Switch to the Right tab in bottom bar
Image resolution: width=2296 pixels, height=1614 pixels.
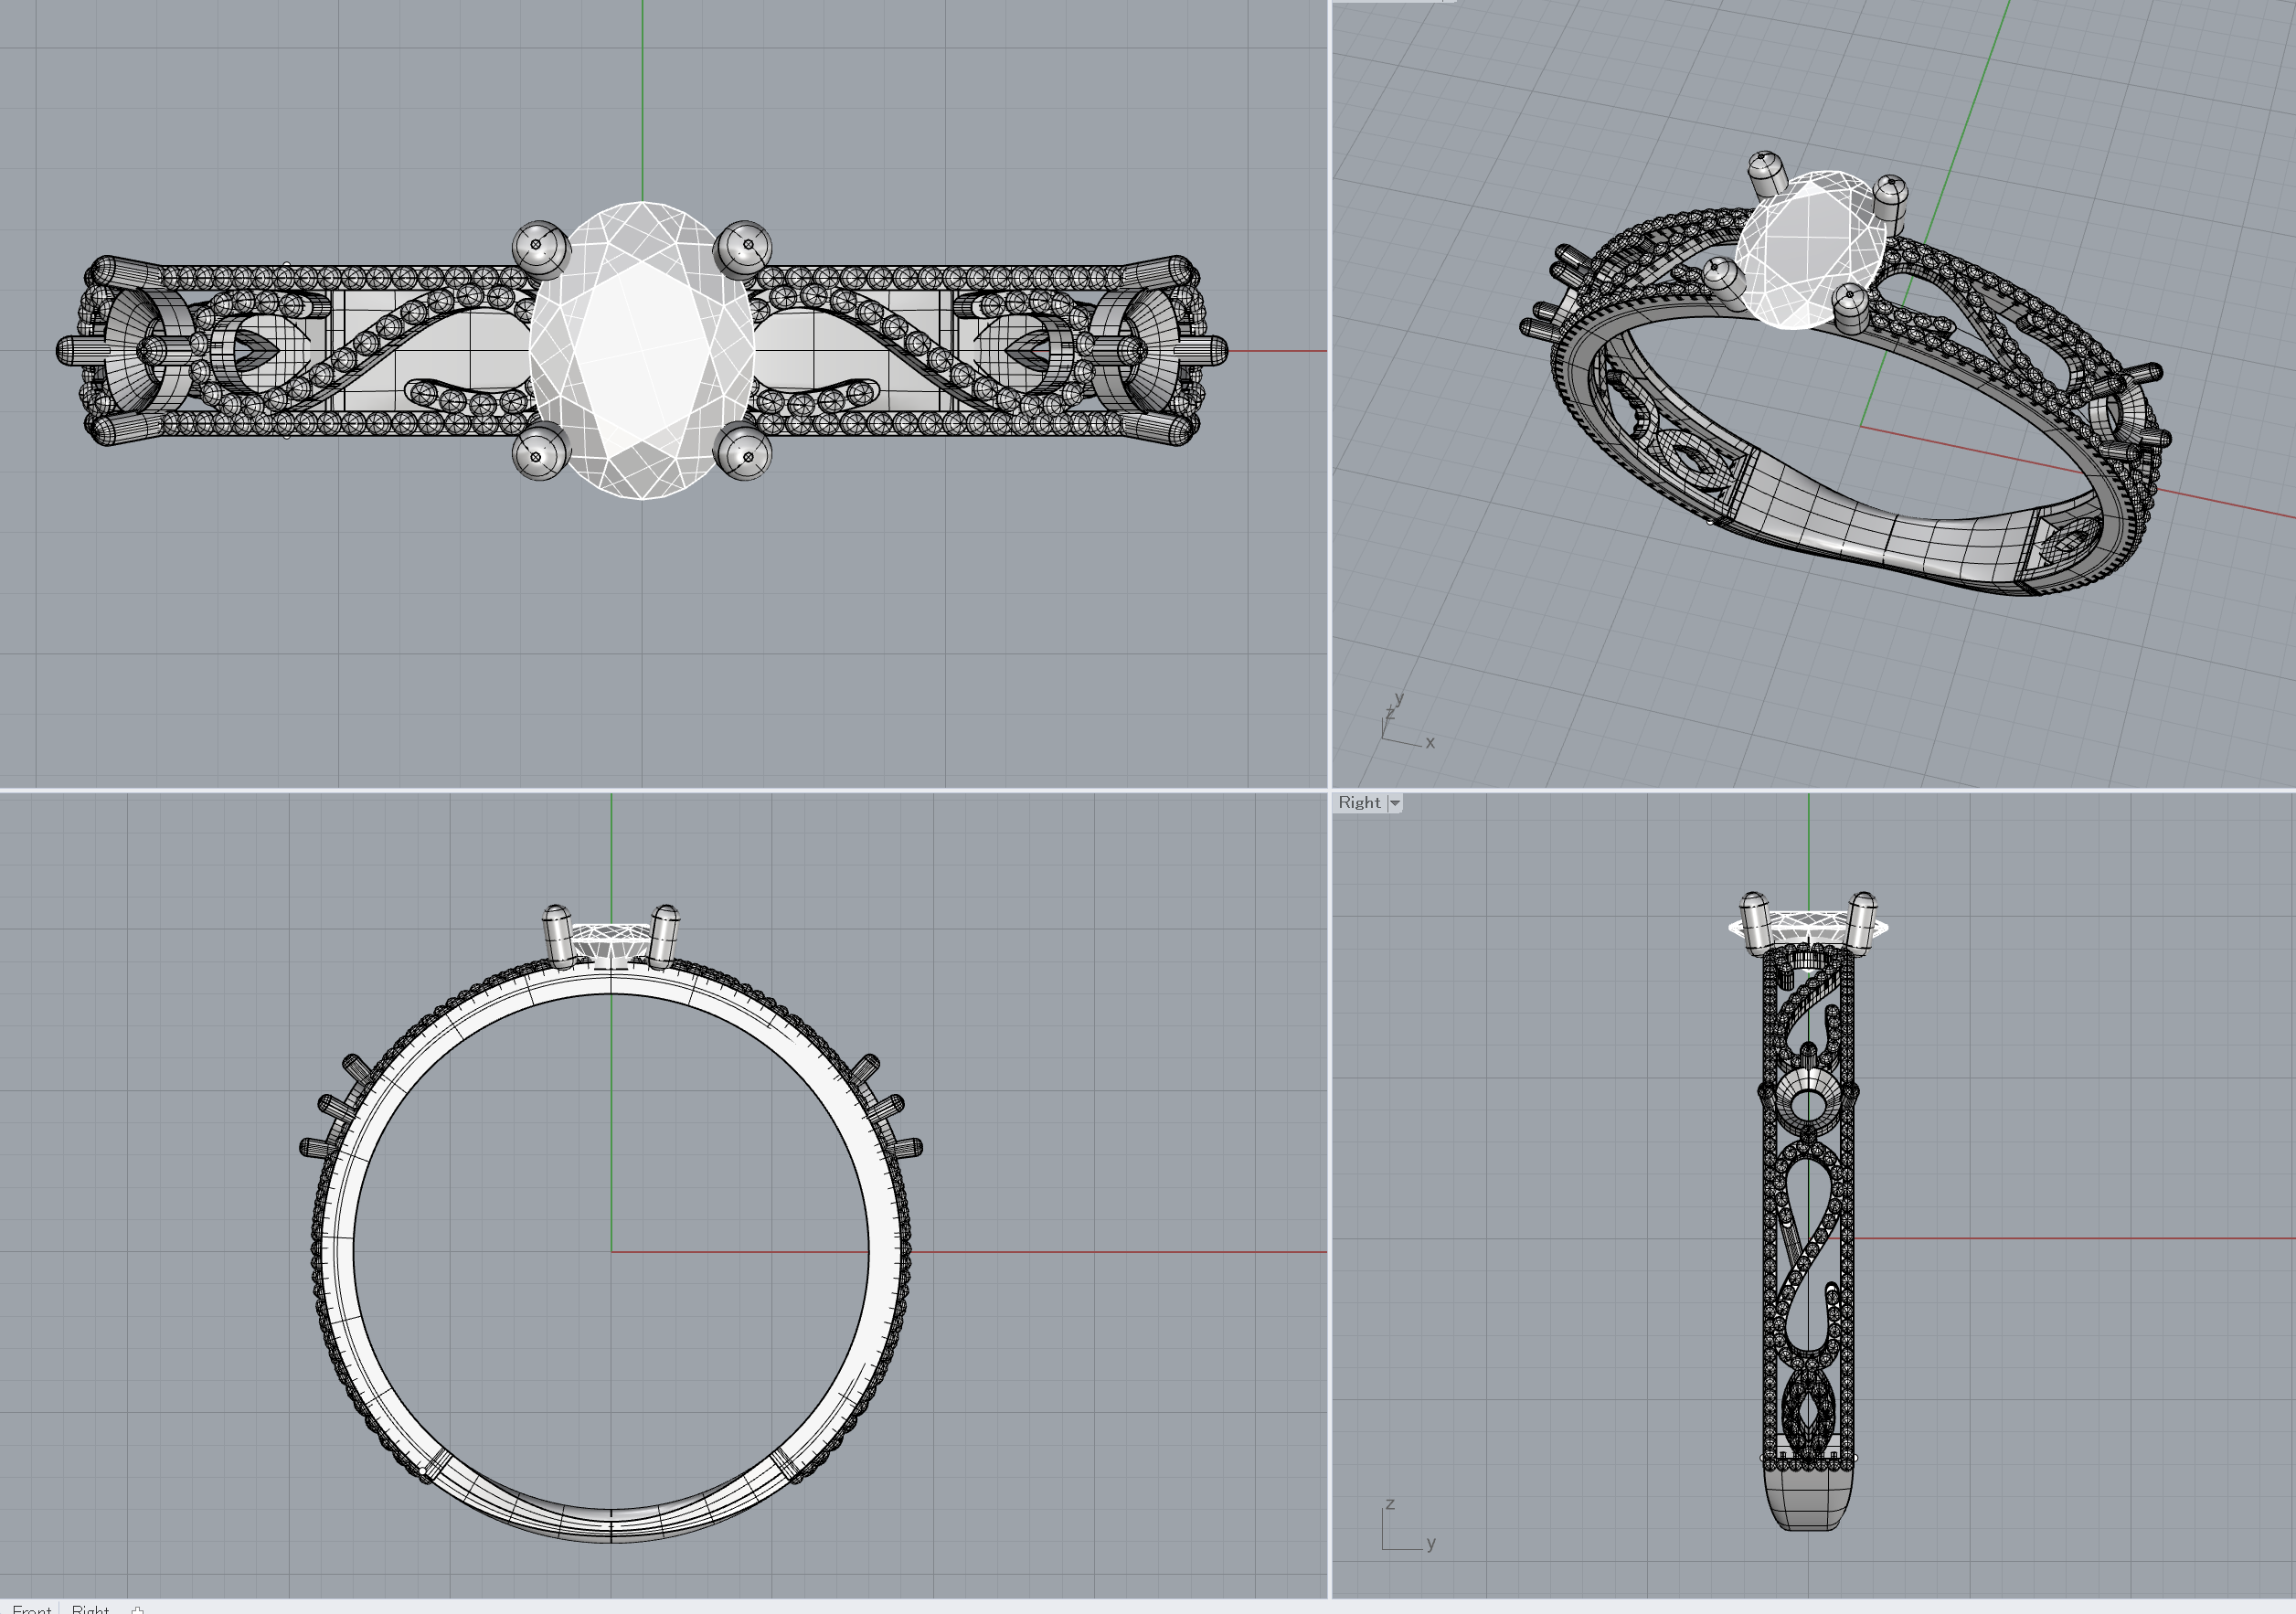90,1608
